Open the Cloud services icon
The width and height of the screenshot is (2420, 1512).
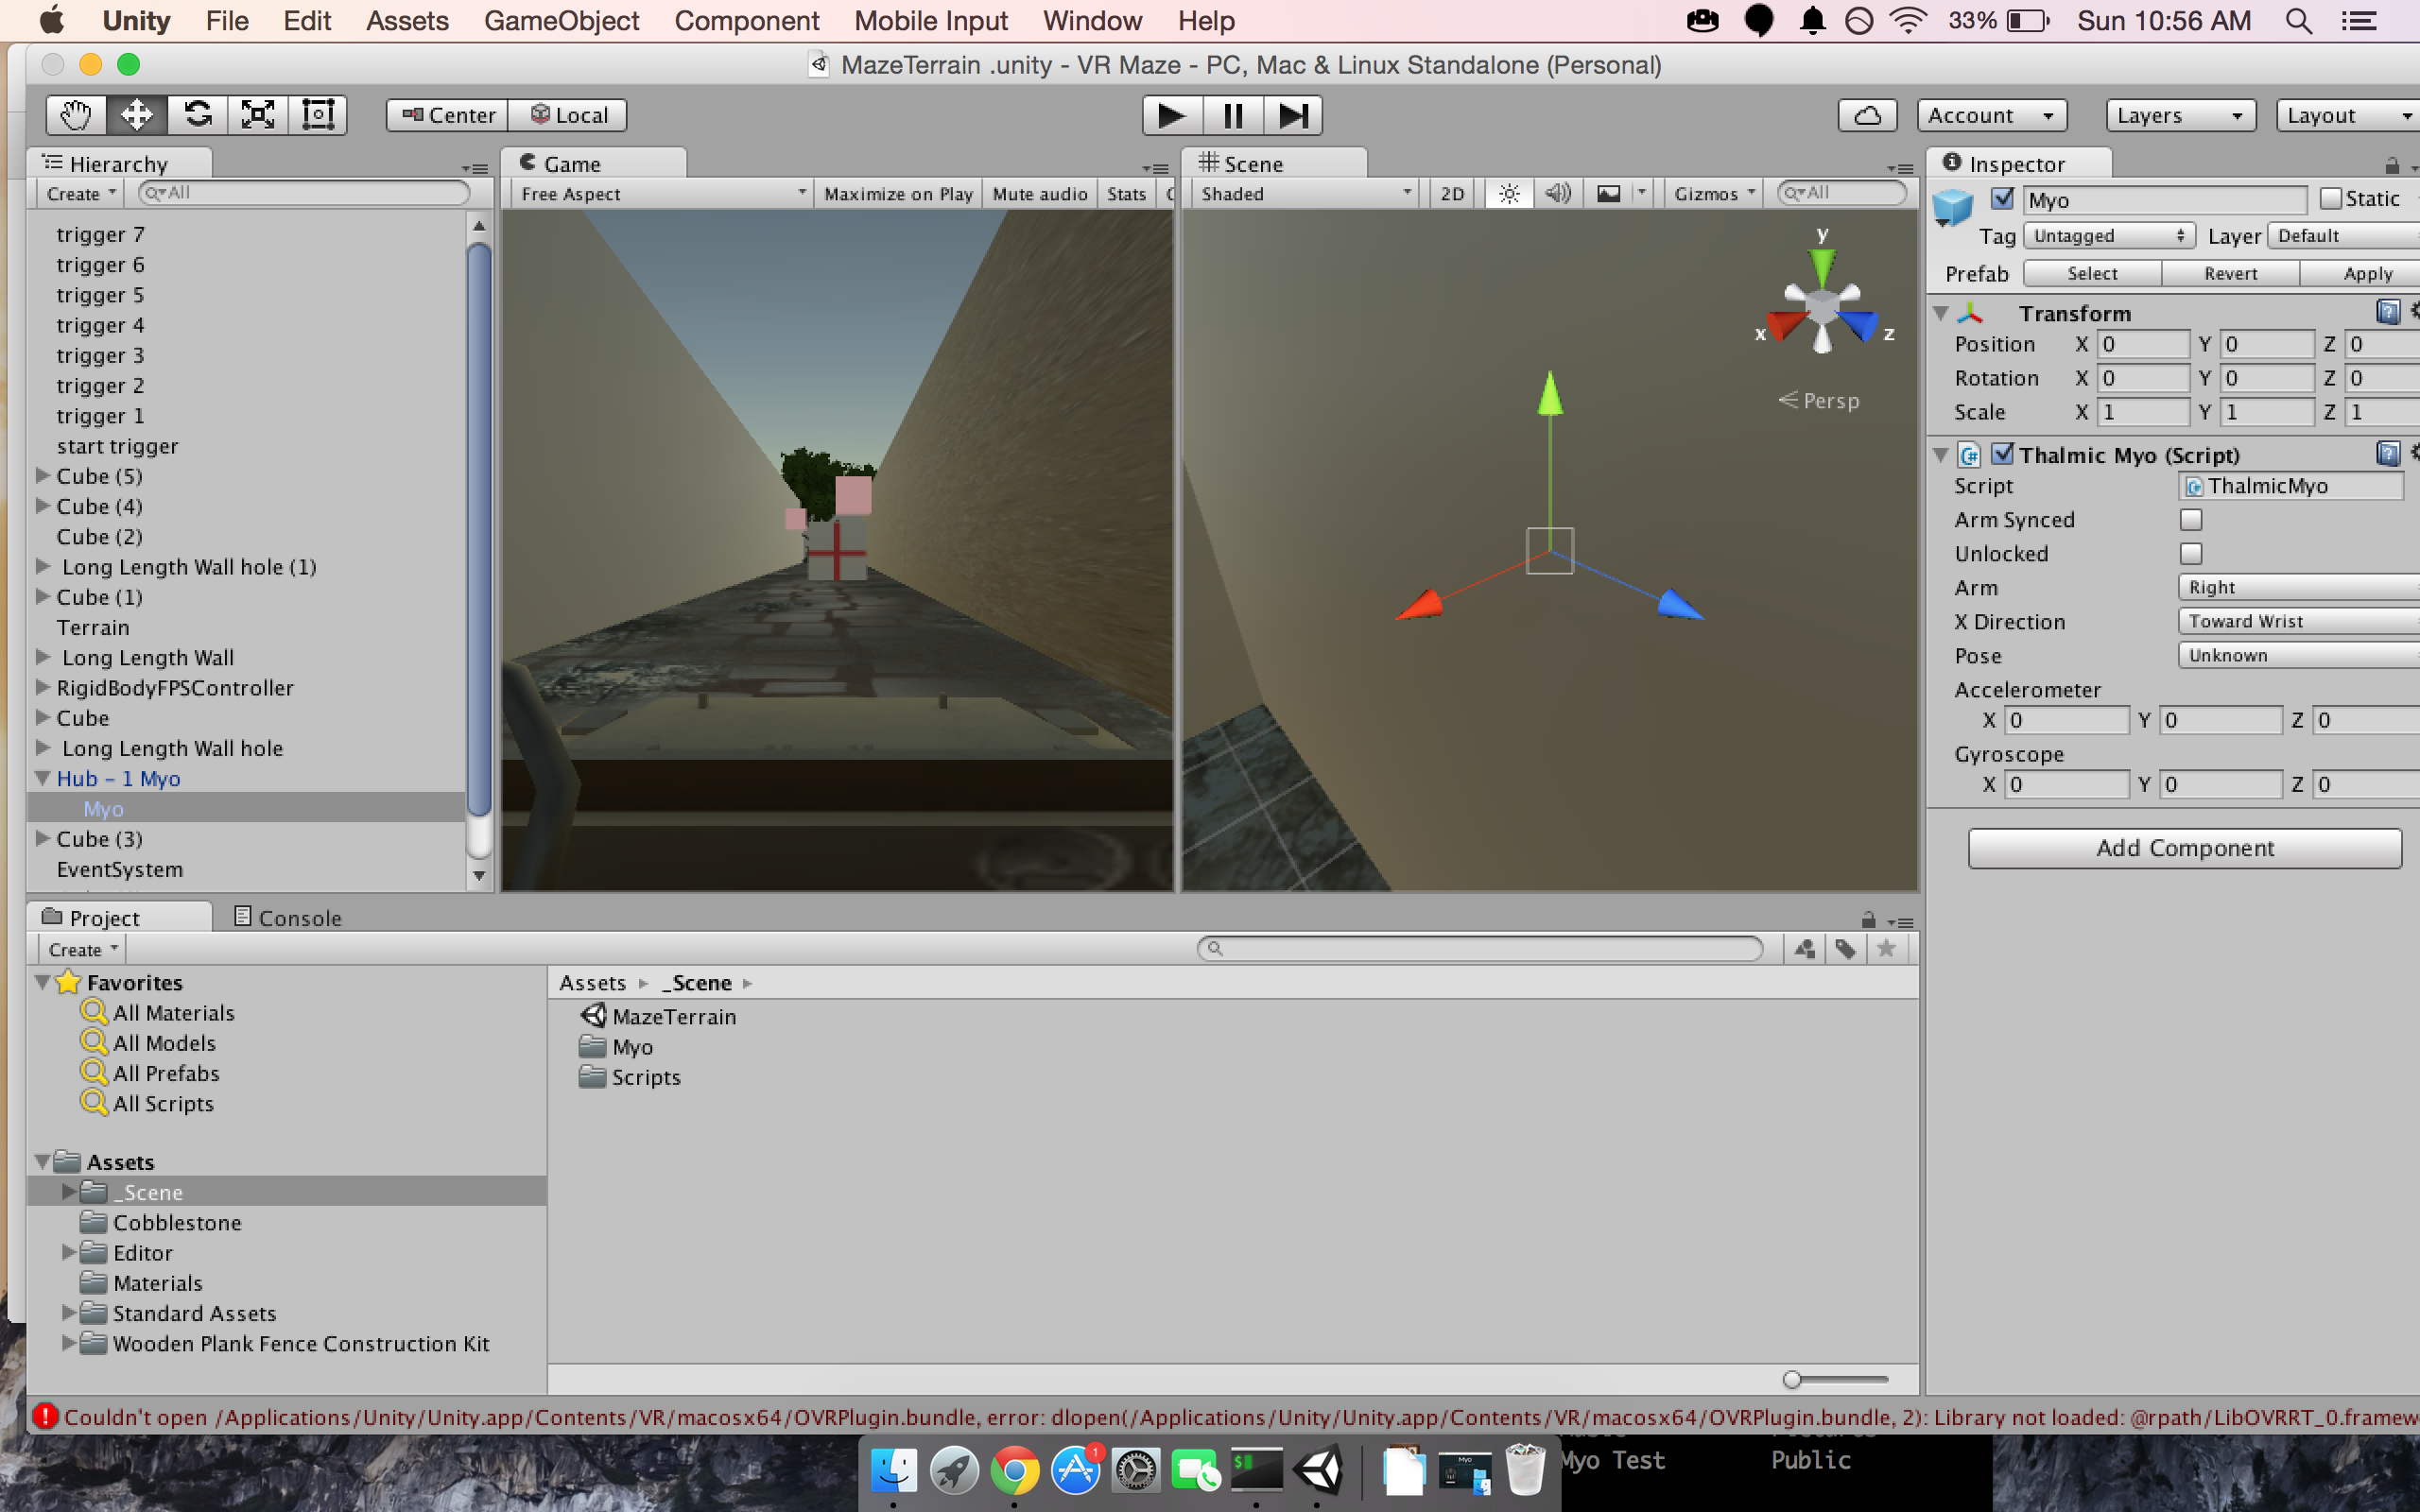pos(1866,115)
